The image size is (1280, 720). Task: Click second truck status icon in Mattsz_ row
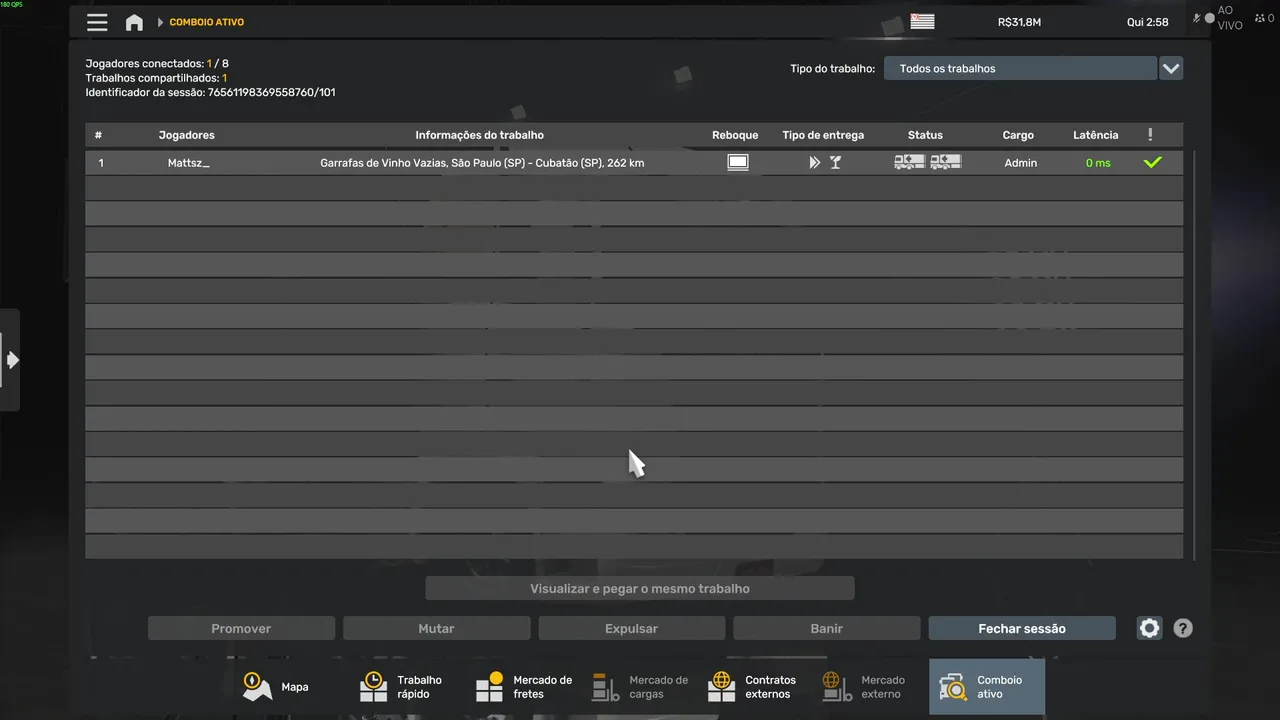(x=945, y=162)
